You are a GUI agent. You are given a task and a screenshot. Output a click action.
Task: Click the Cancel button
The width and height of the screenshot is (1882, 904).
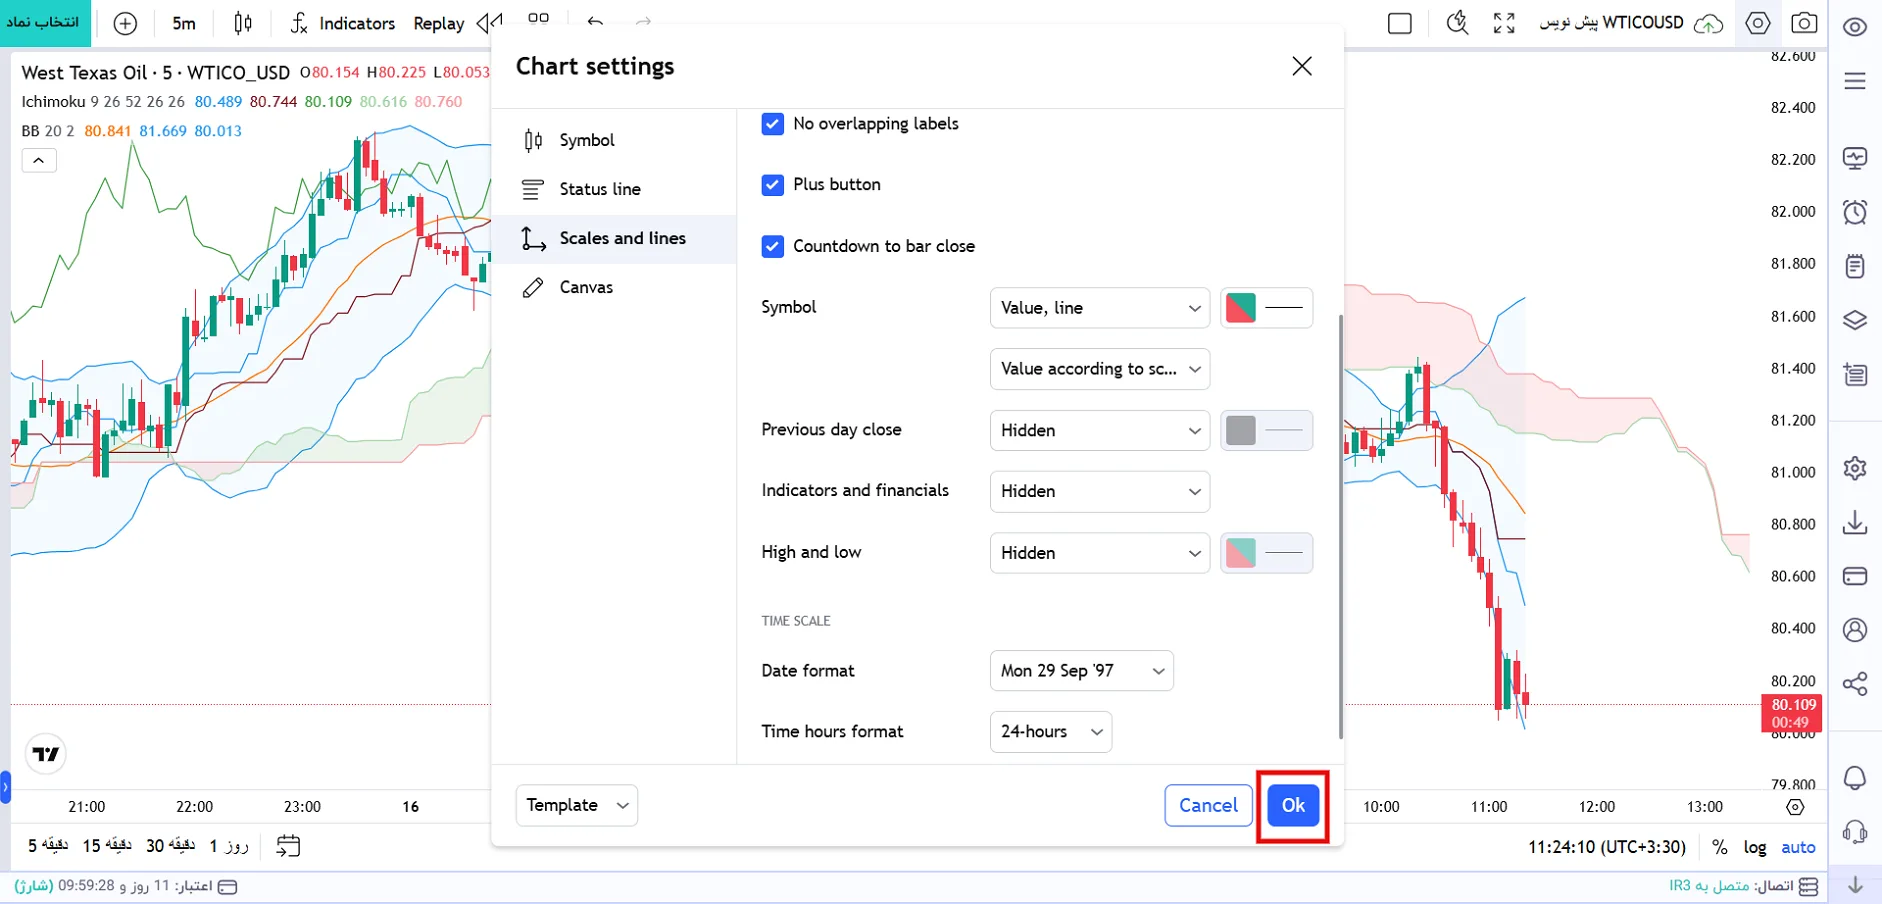[x=1208, y=806]
